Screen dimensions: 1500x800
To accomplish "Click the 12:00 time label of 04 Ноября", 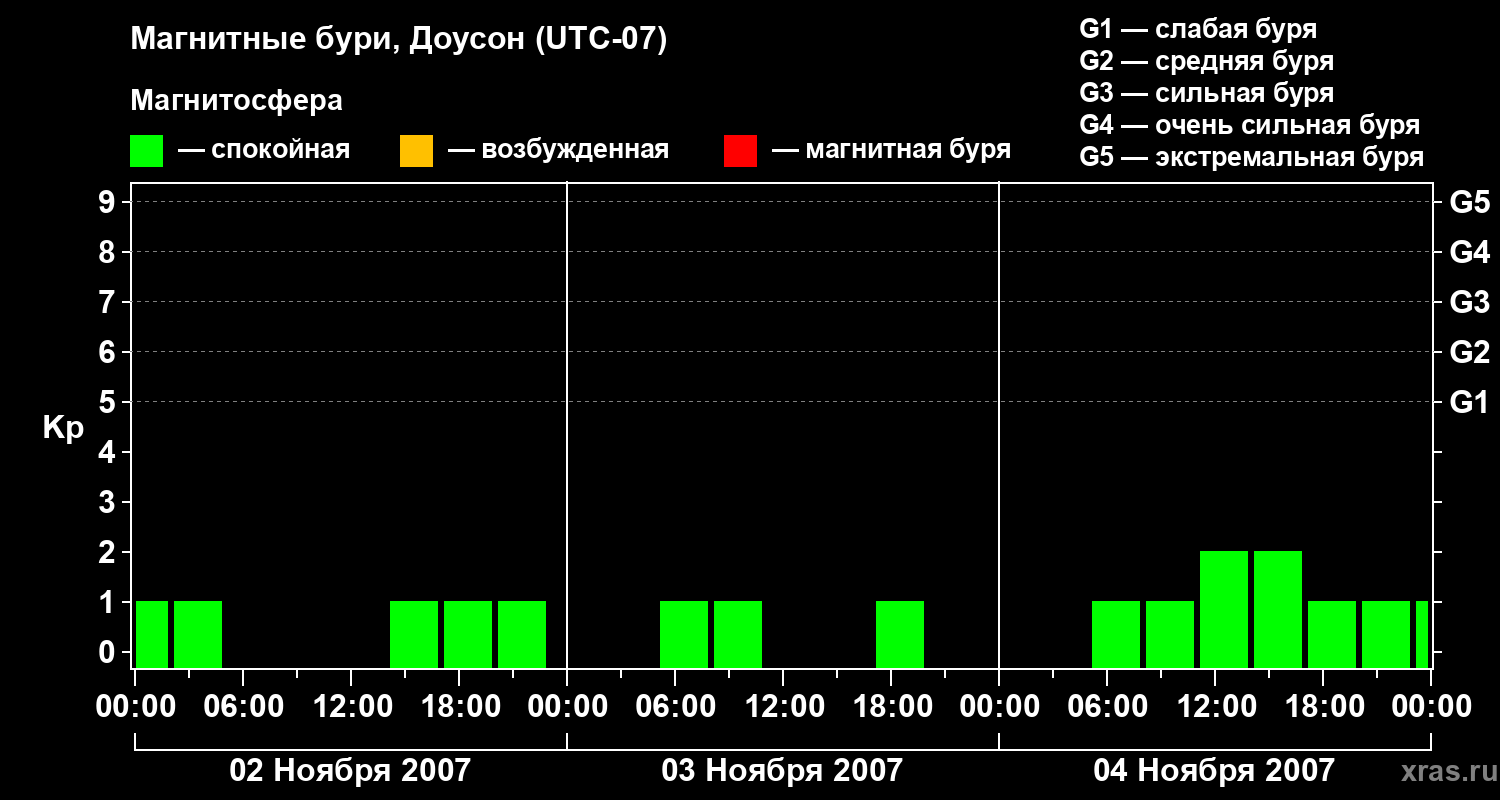I will coord(1215,706).
